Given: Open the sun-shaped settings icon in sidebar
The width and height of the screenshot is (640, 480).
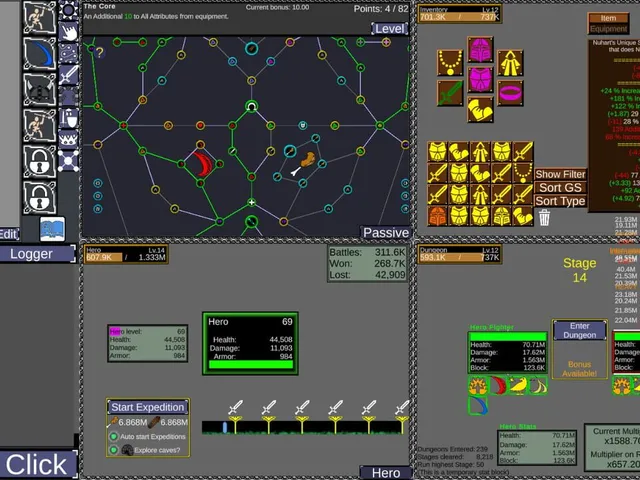Looking at the screenshot, I should (x=68, y=10).
